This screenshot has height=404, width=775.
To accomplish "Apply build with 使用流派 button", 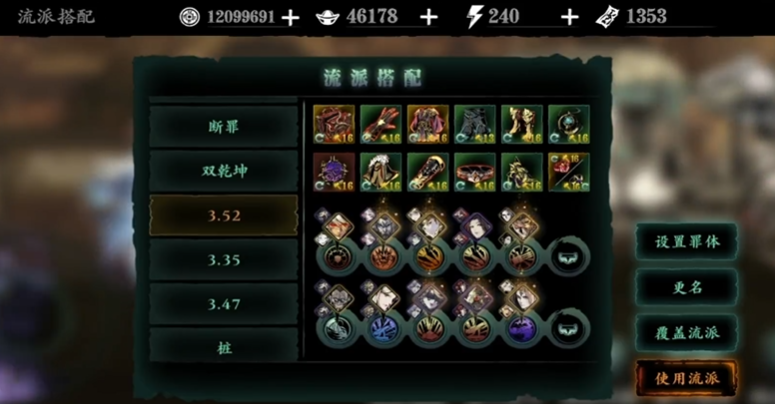I will point(687,378).
